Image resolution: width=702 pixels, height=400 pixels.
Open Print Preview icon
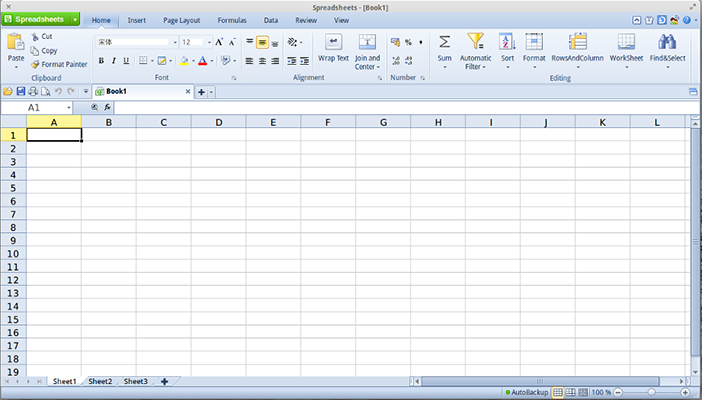pyautogui.click(x=45, y=91)
